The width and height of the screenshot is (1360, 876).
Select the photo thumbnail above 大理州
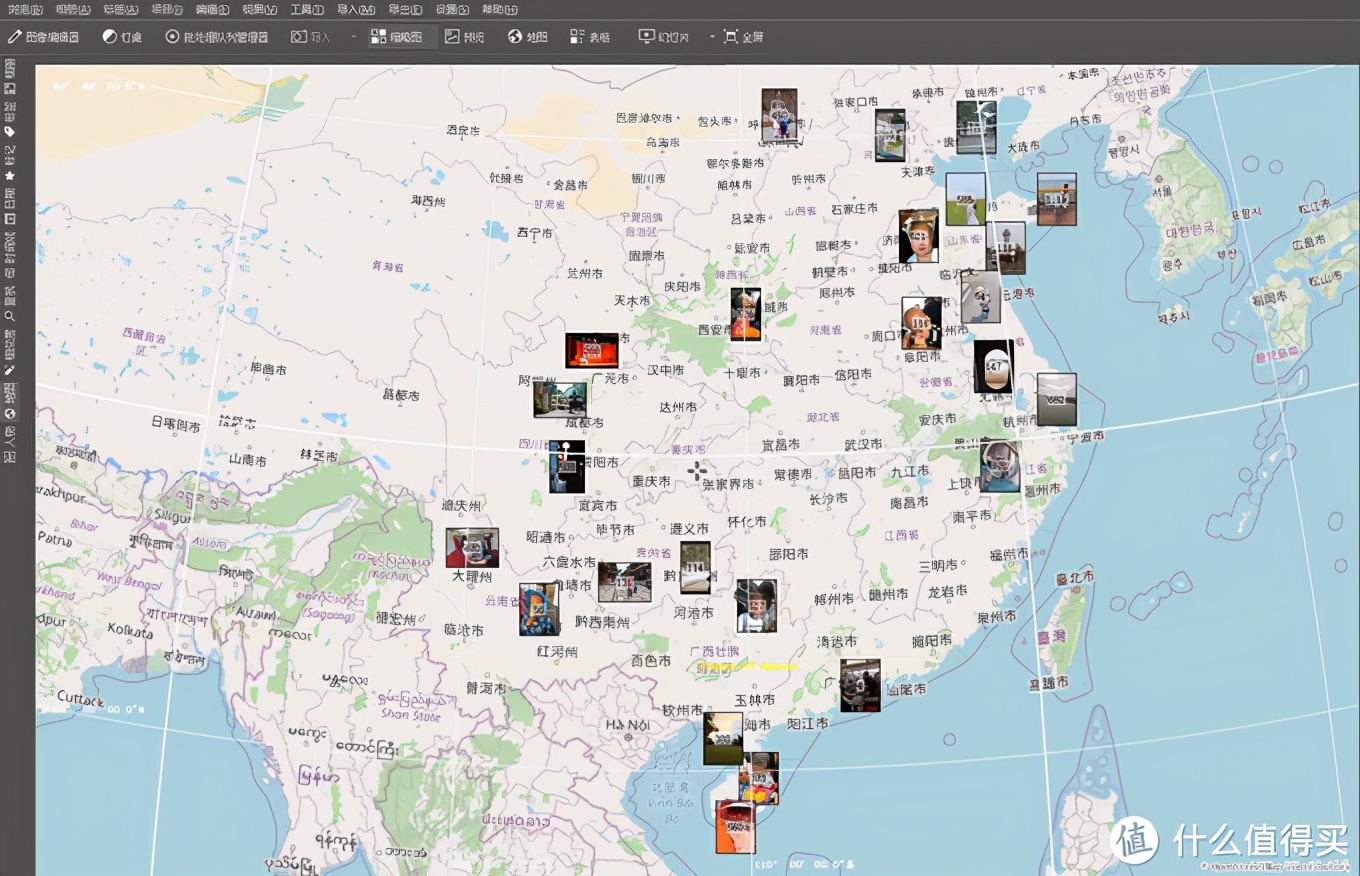472,548
